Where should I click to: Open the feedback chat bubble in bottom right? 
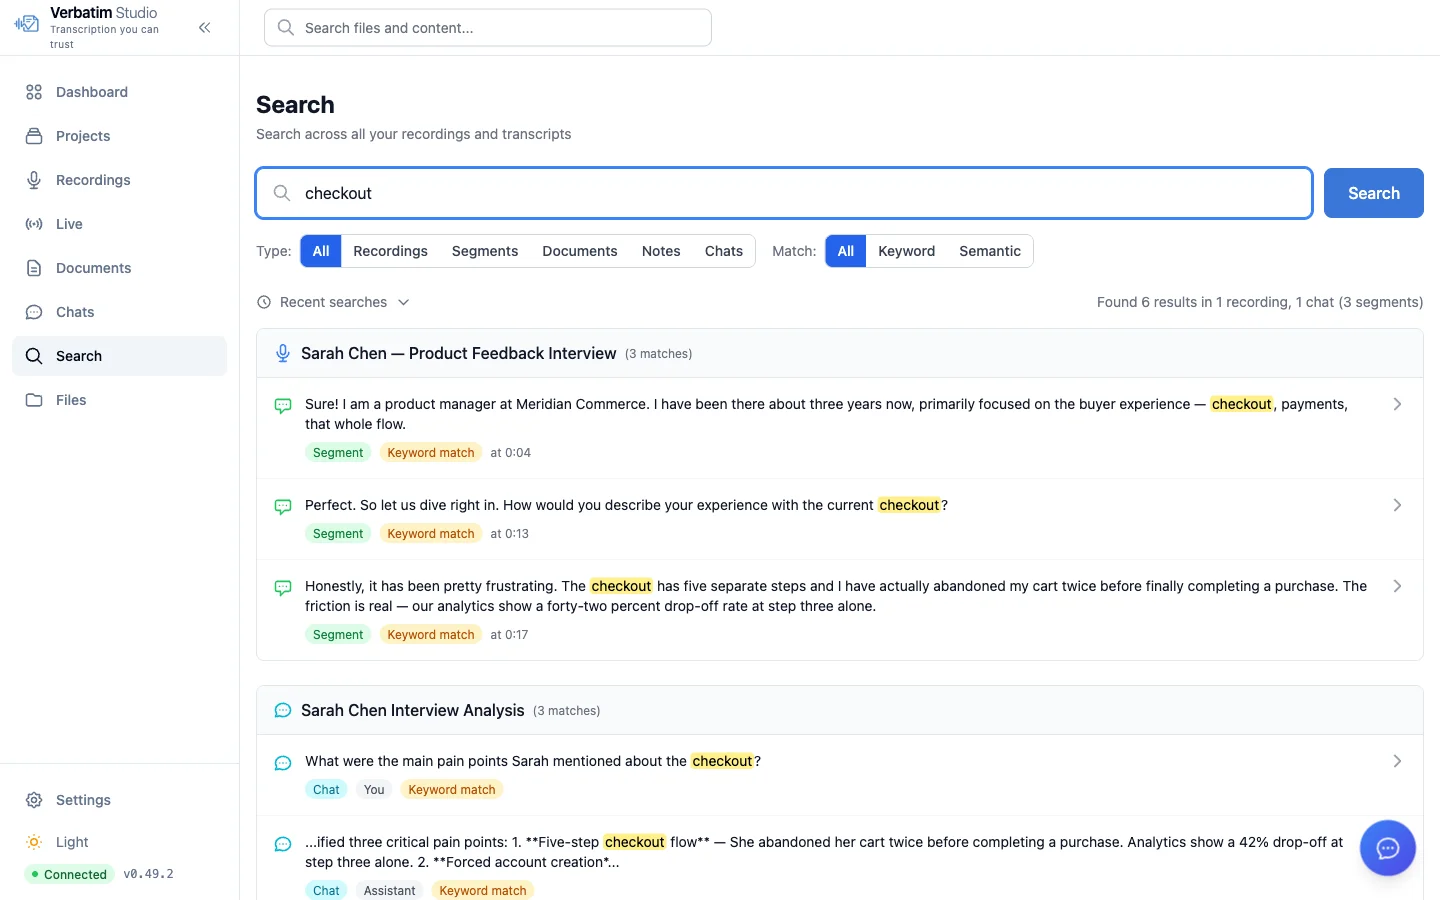point(1388,848)
